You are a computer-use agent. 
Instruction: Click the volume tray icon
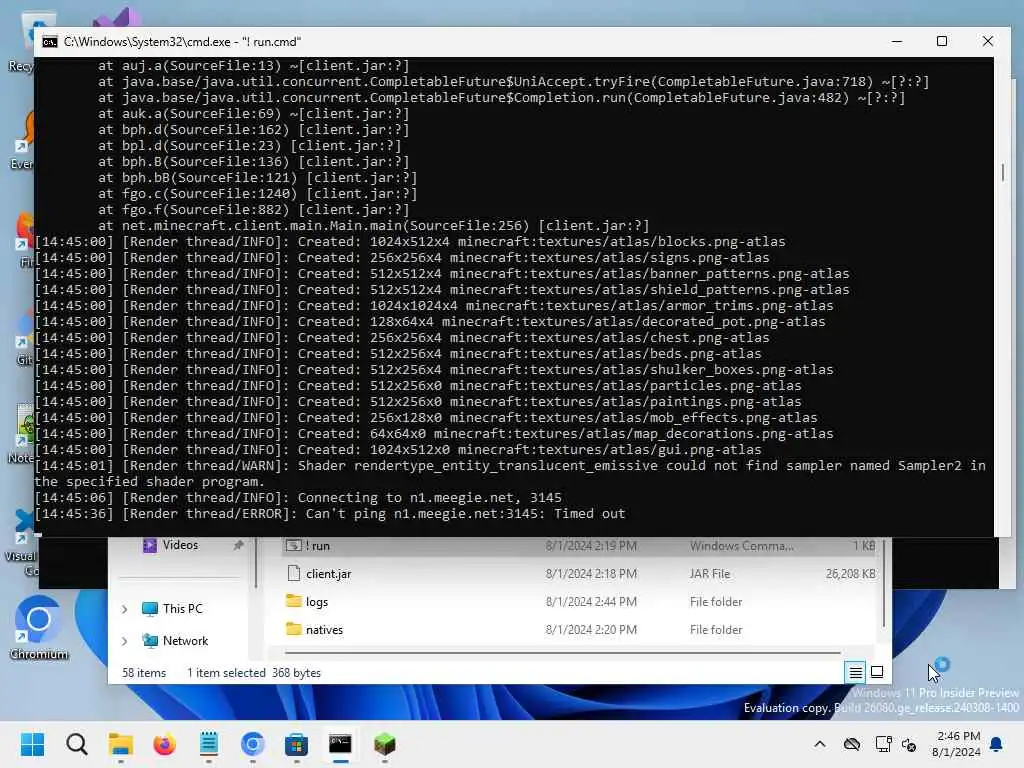click(909, 744)
